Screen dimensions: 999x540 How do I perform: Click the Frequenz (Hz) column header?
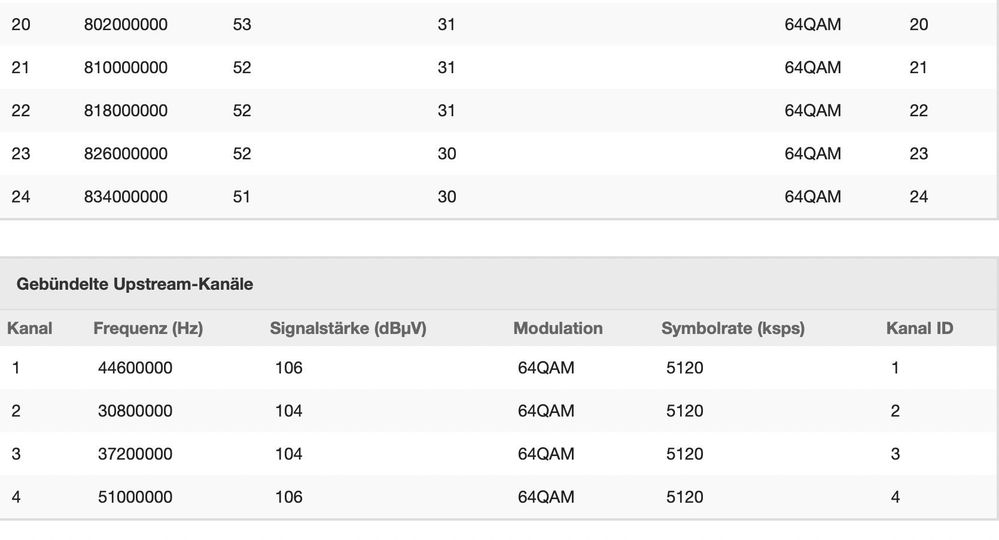(x=148, y=329)
